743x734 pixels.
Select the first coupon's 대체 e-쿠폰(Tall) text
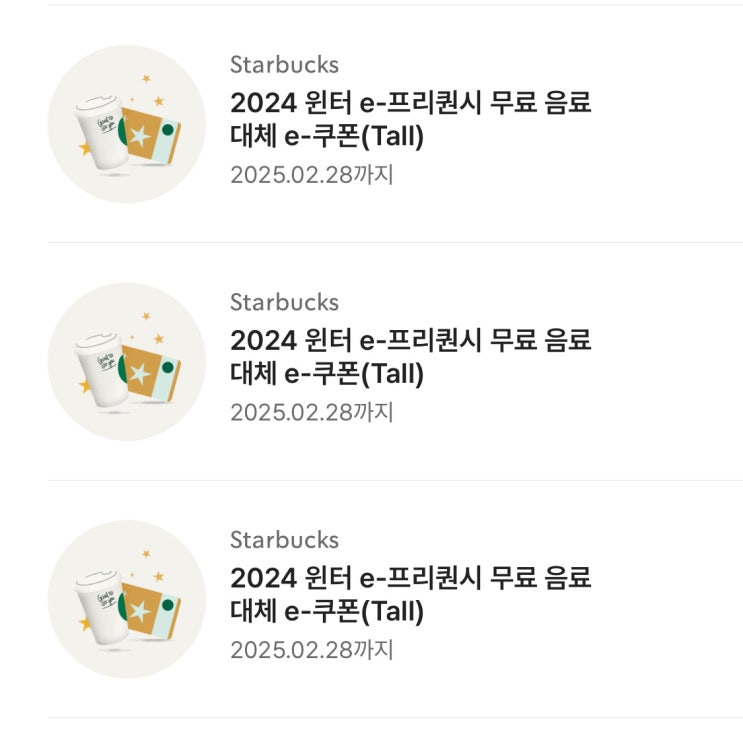[327, 137]
